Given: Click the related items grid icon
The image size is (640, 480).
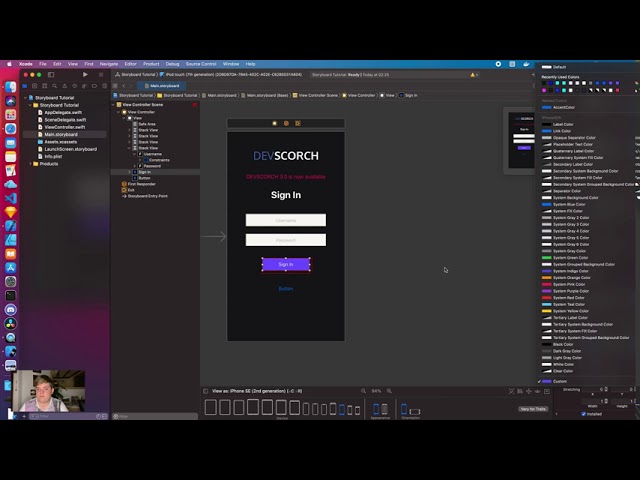Looking at the screenshot, I should [115, 86].
